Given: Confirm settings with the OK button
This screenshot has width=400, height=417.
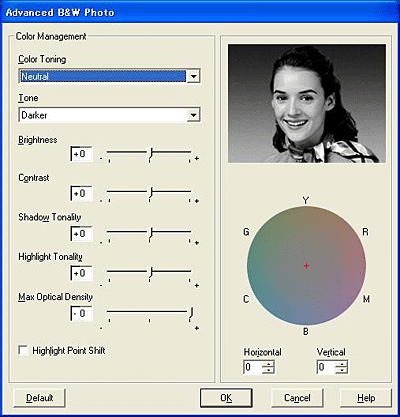Looking at the screenshot, I should coord(226,398).
